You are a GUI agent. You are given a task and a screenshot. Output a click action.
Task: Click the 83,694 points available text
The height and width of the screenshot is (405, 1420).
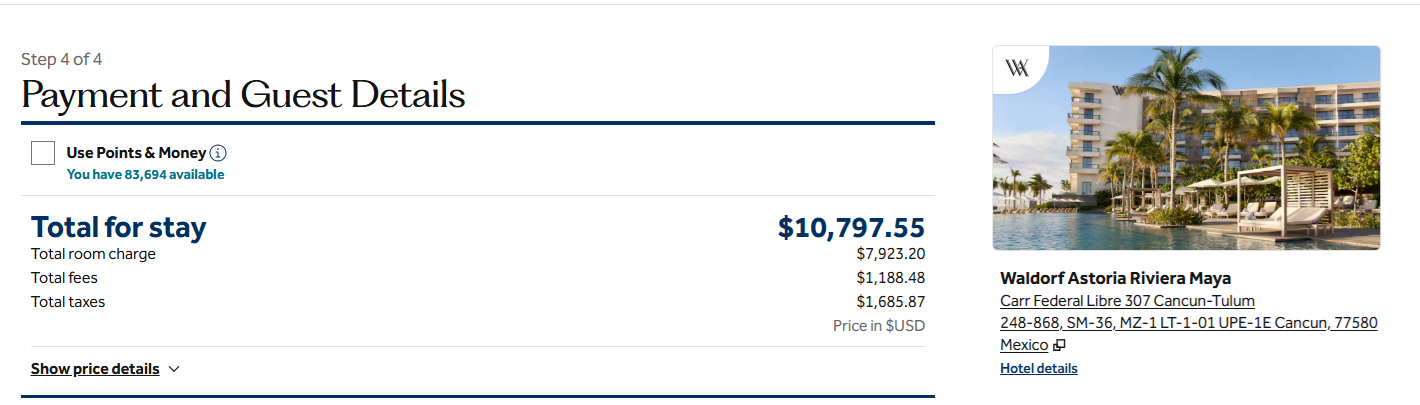[145, 175]
